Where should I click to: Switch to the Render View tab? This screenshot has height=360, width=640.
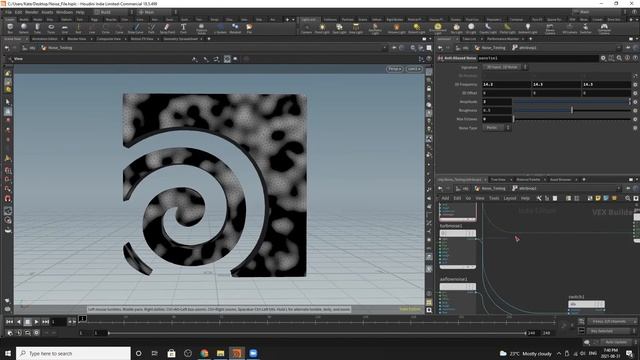[77, 39]
